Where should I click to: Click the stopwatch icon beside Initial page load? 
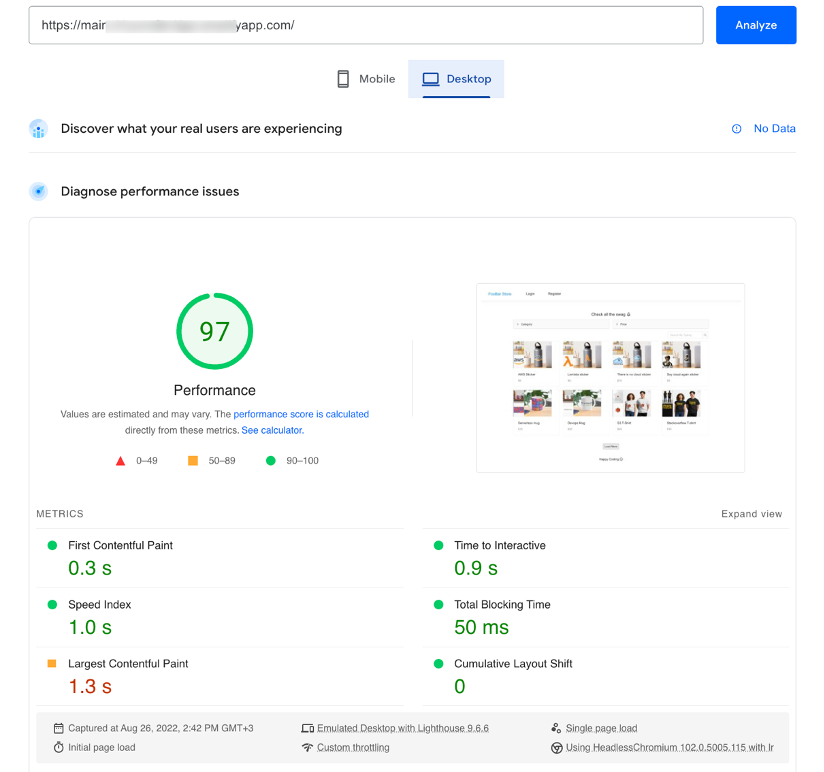pos(57,747)
